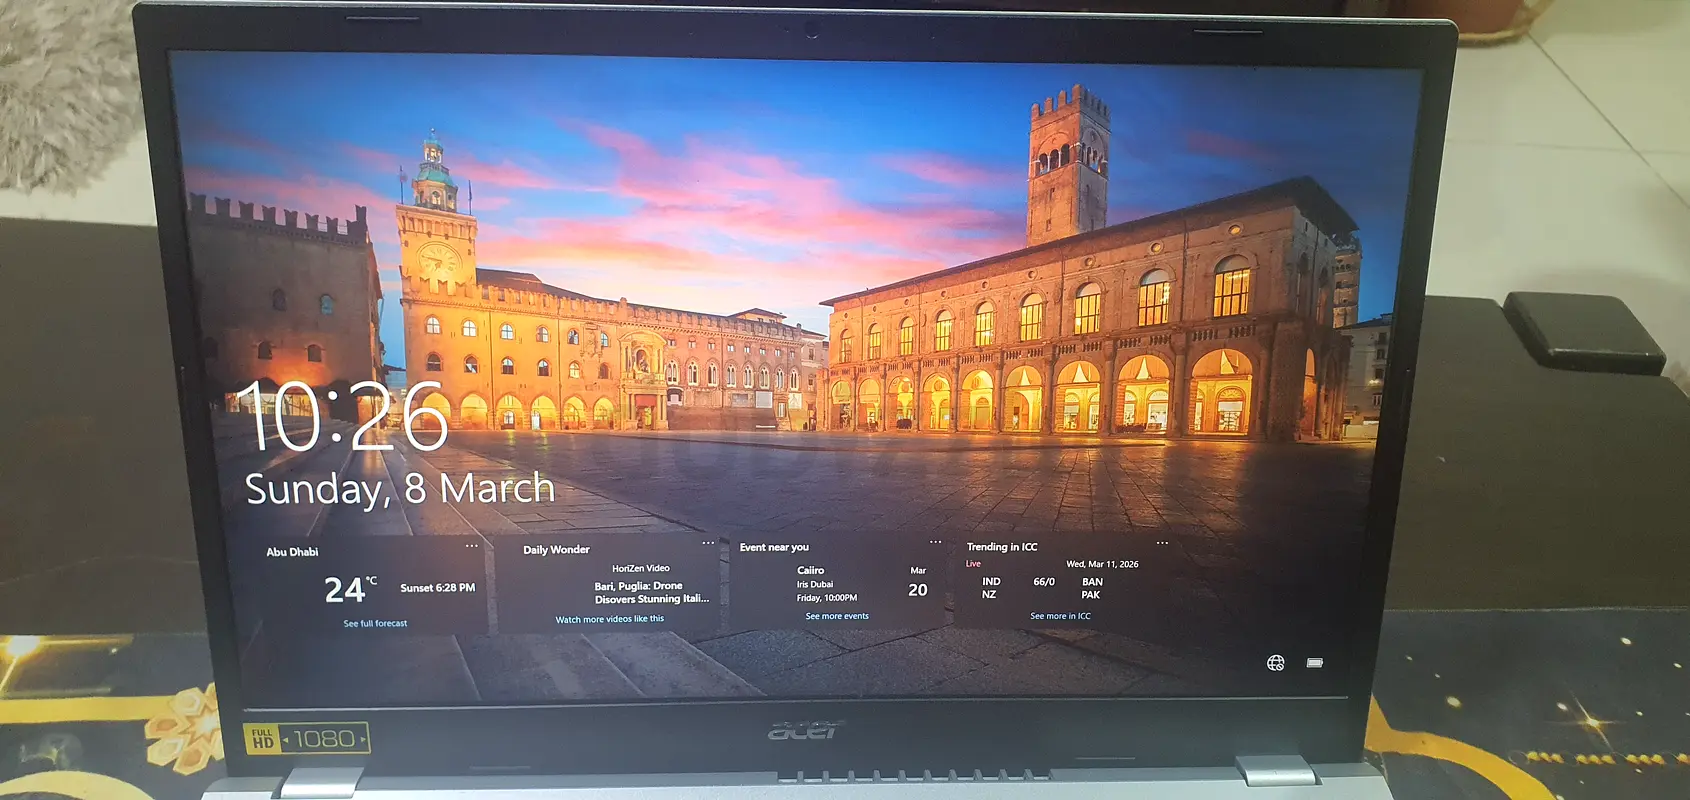1690x800 pixels.
Task: Open the Abu Dhabi weather widget menu
Action: point(471,546)
